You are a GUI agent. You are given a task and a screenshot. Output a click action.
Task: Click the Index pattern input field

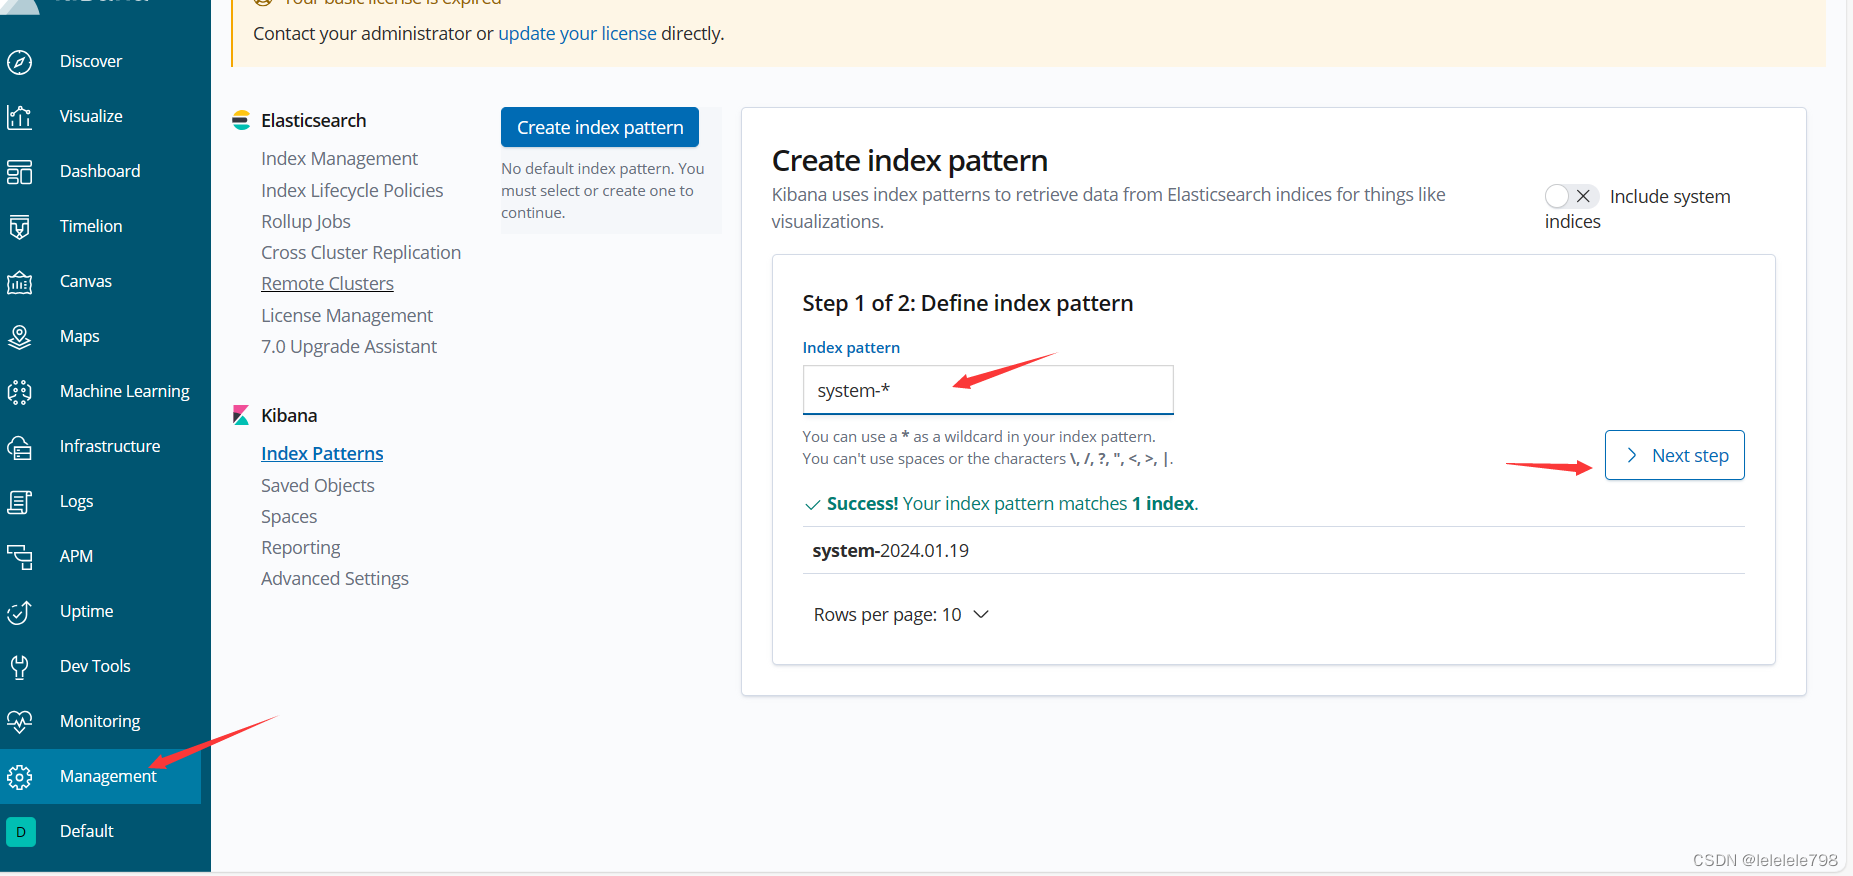pos(988,390)
